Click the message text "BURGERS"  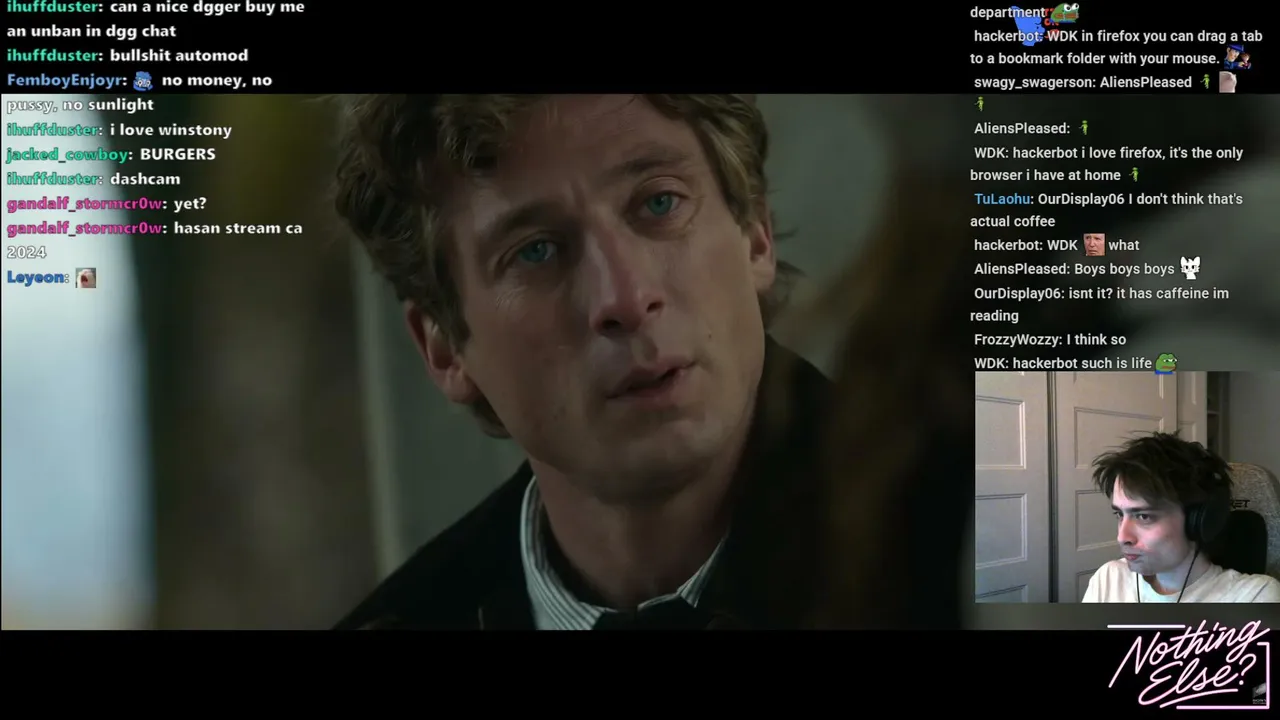click(178, 155)
